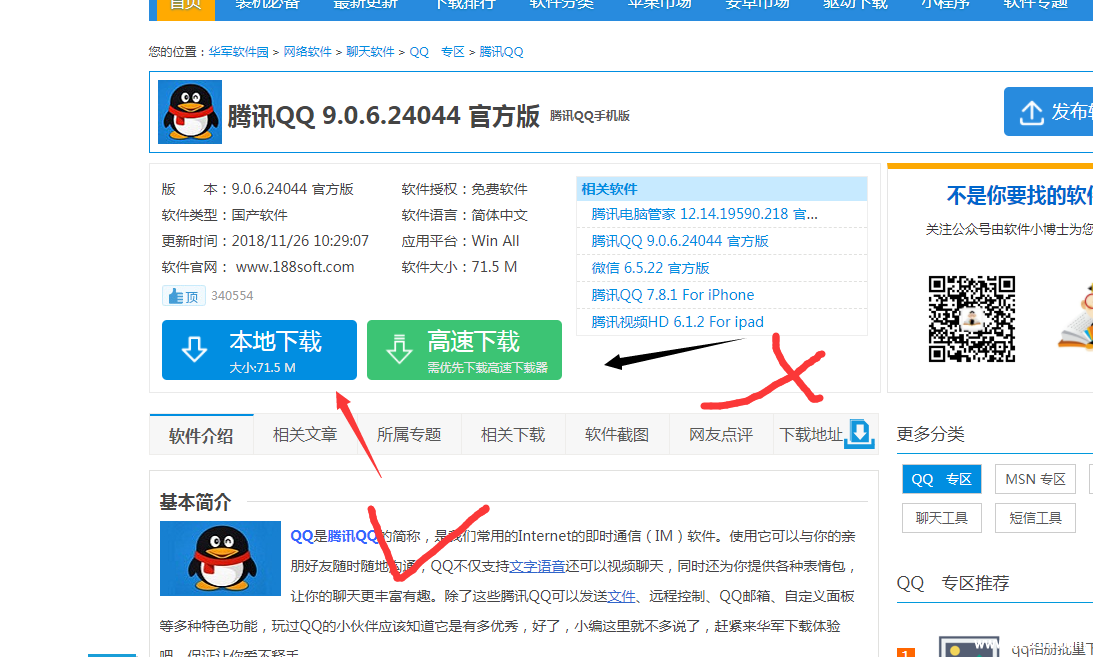Viewport: 1093px width, 657px height.
Task: Give a thumbs-up with the 顶 button
Action: coord(184,296)
